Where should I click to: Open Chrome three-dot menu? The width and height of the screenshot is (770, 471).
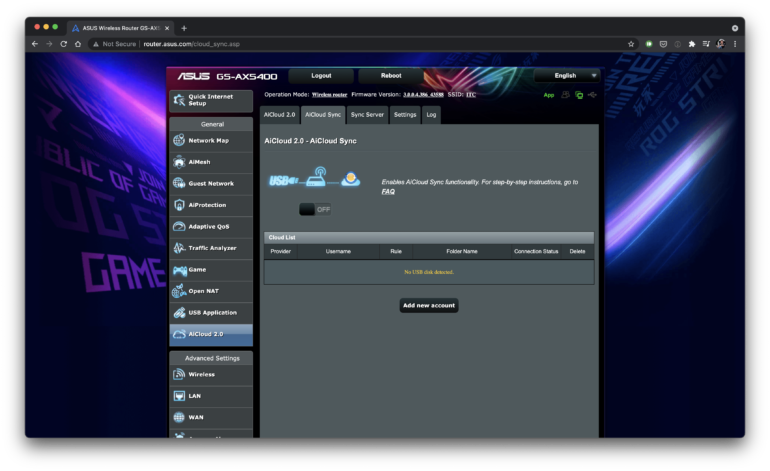[735, 44]
